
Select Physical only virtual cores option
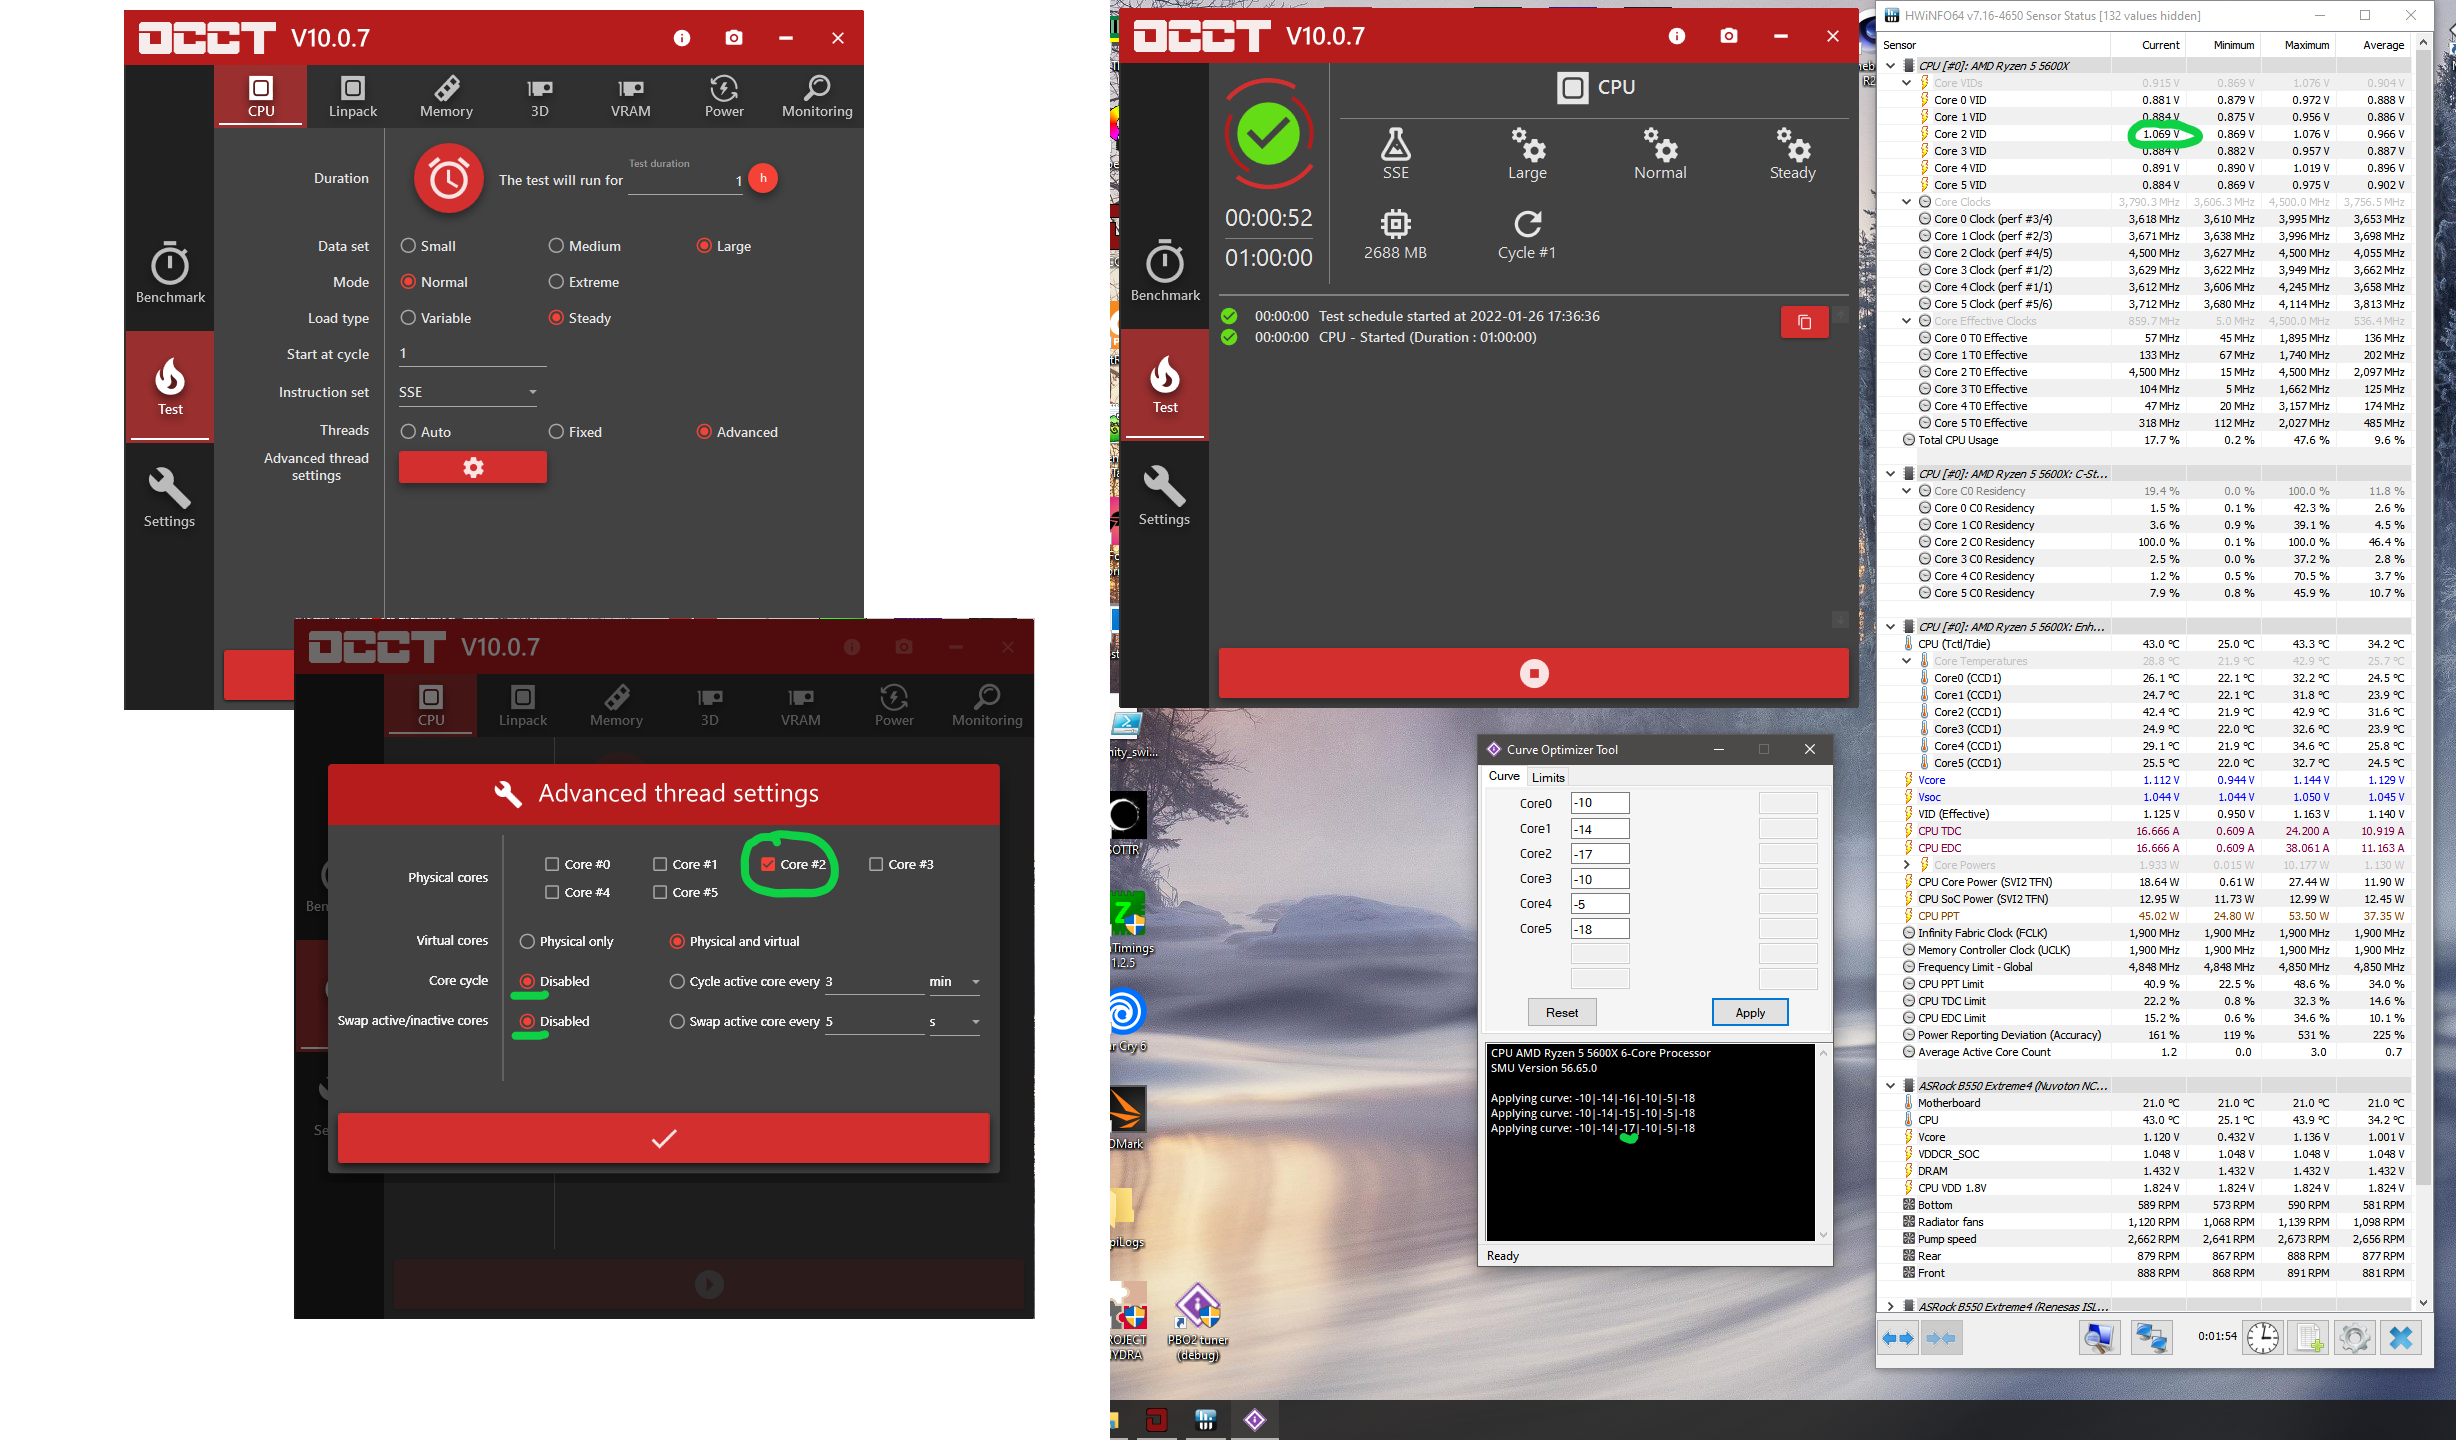(527, 941)
